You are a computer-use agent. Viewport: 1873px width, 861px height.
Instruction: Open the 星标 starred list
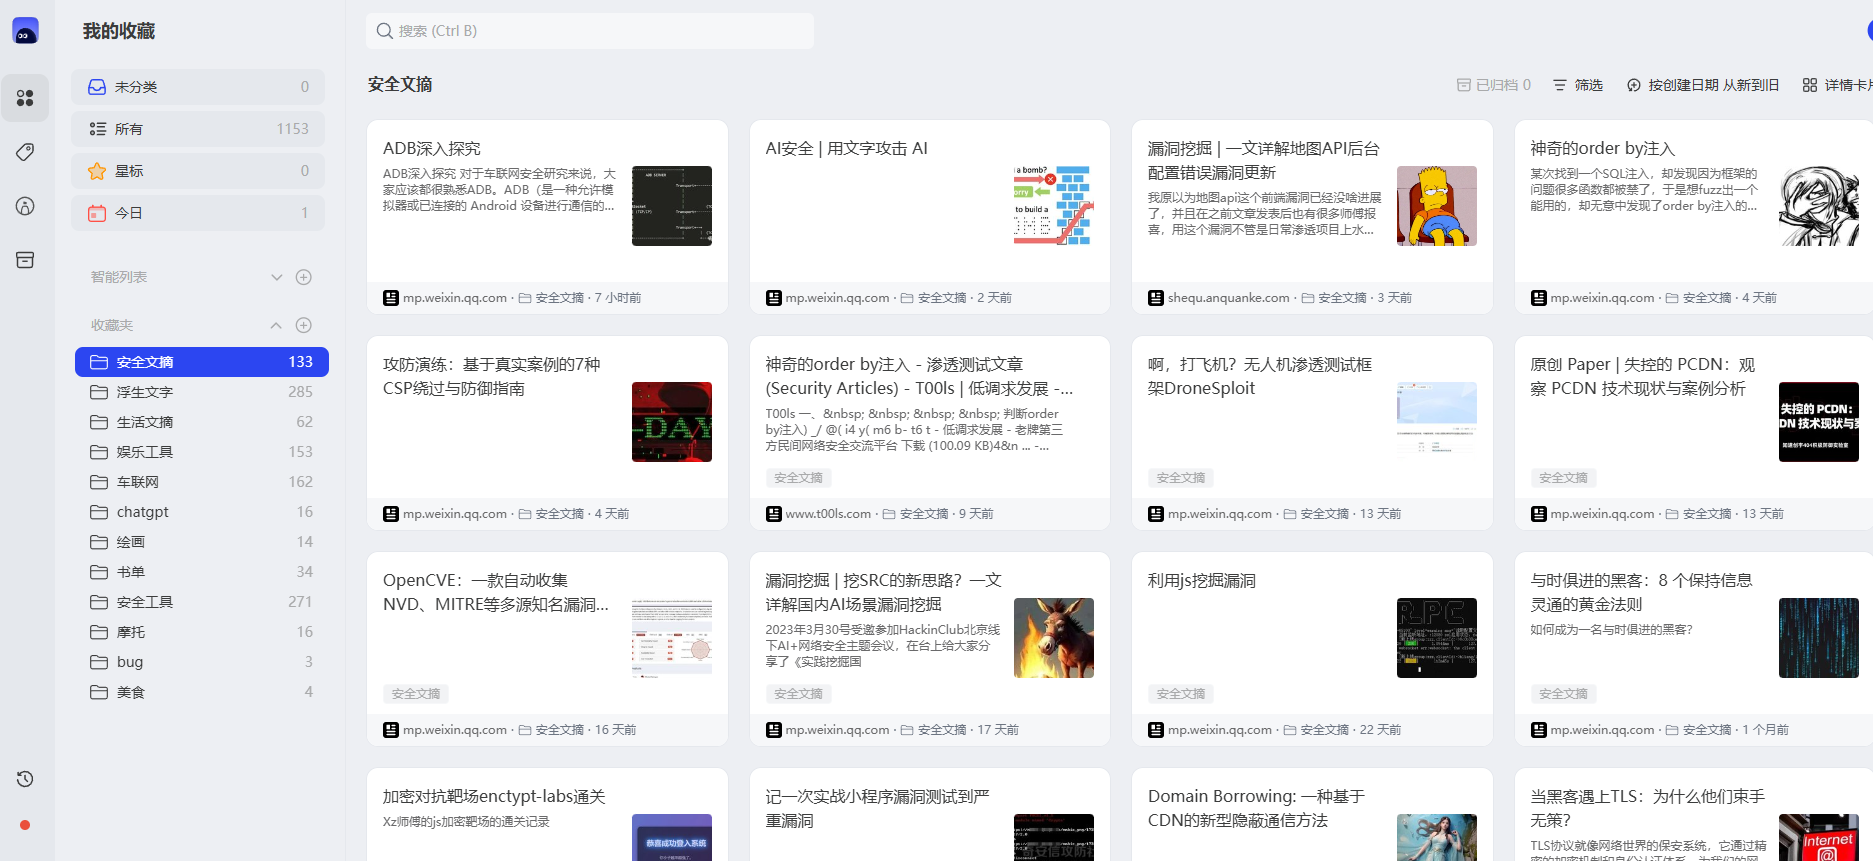[198, 171]
